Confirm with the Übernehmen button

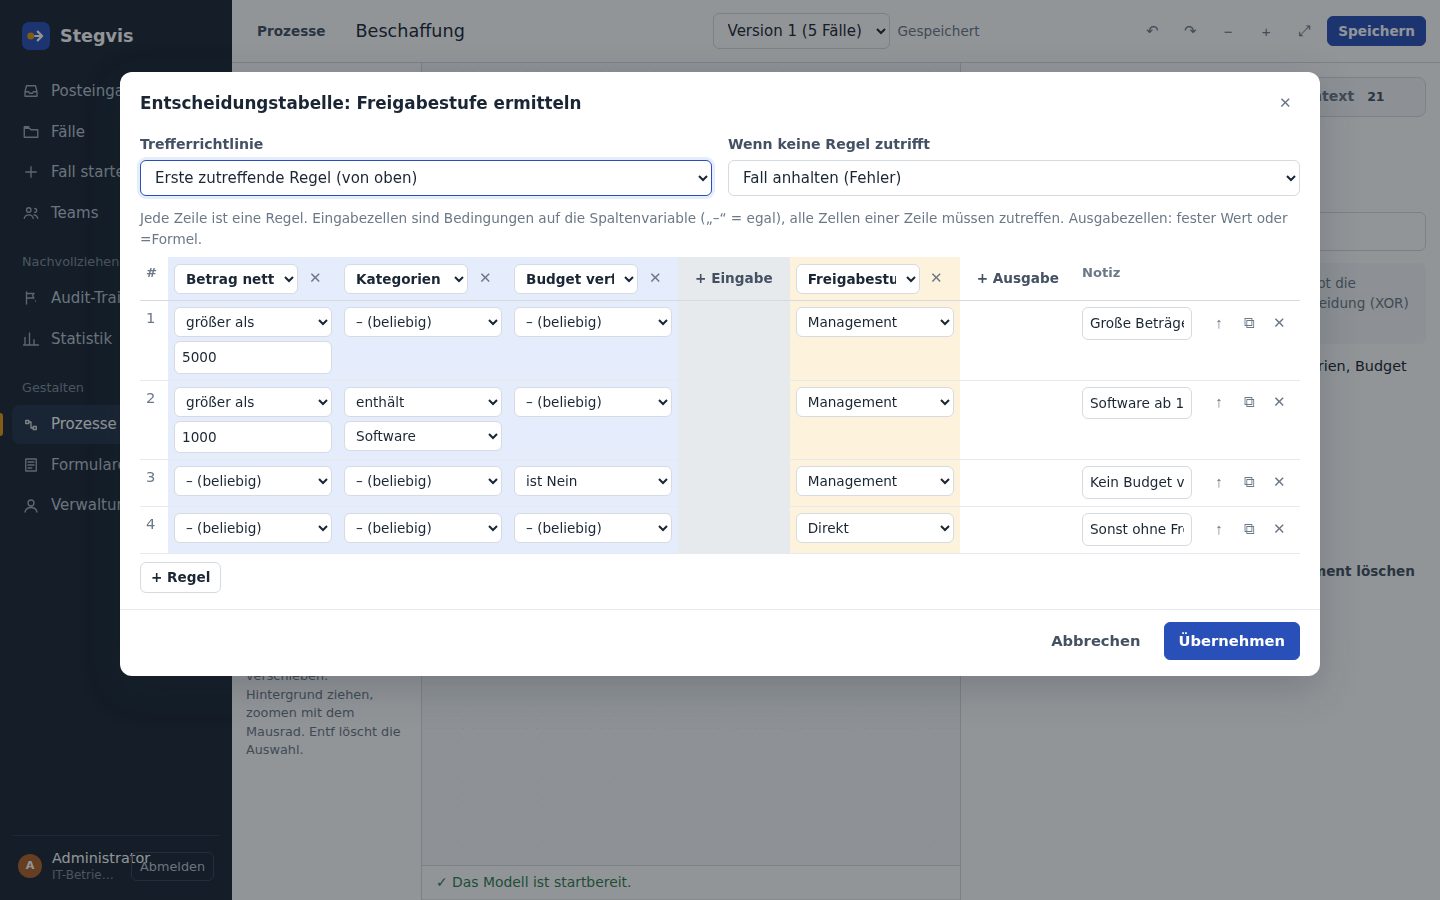[x=1232, y=641]
